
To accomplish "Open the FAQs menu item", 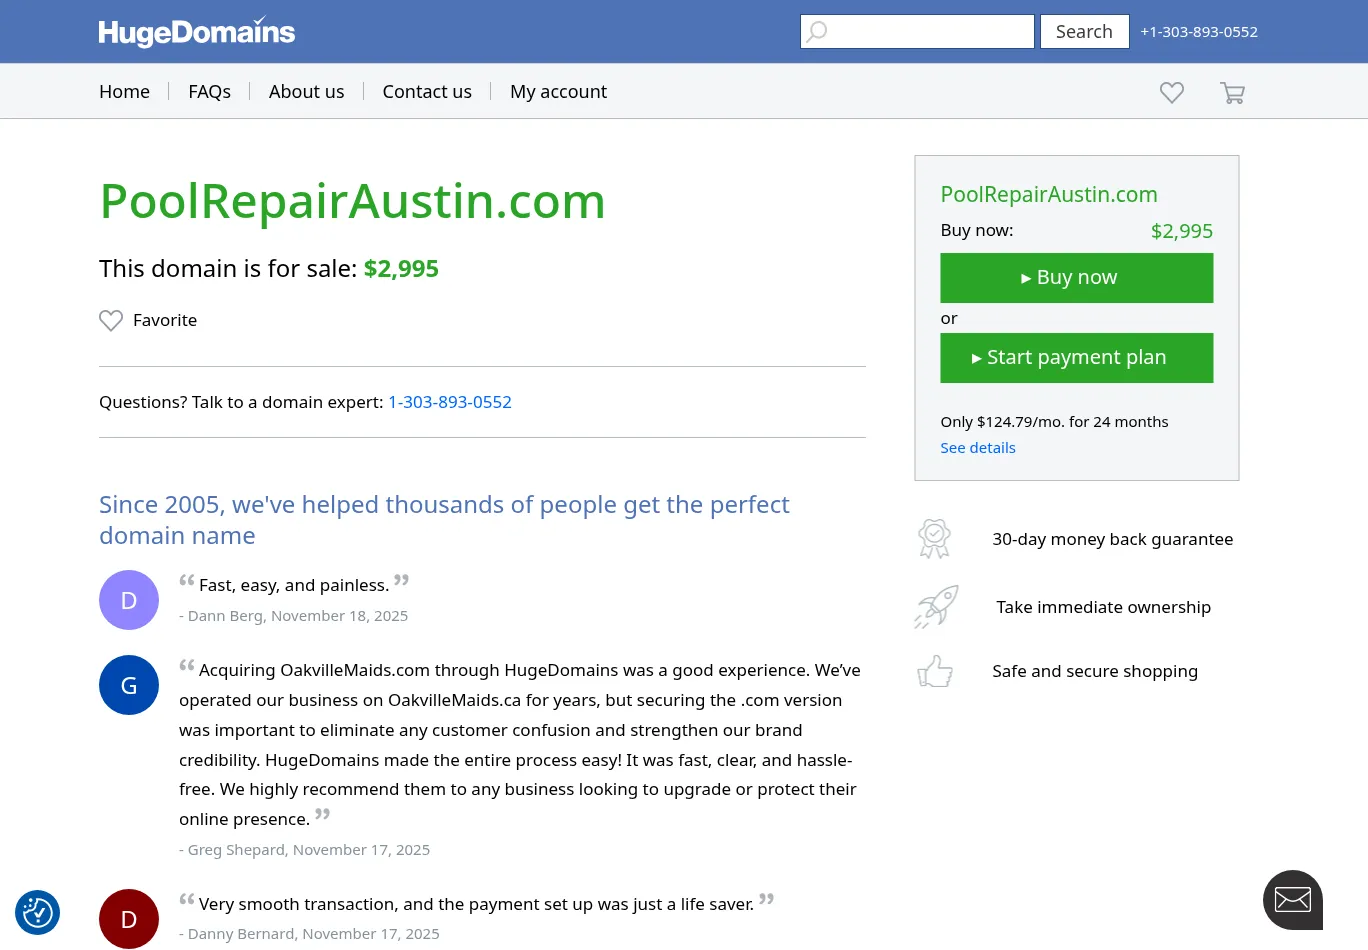I will click(209, 92).
